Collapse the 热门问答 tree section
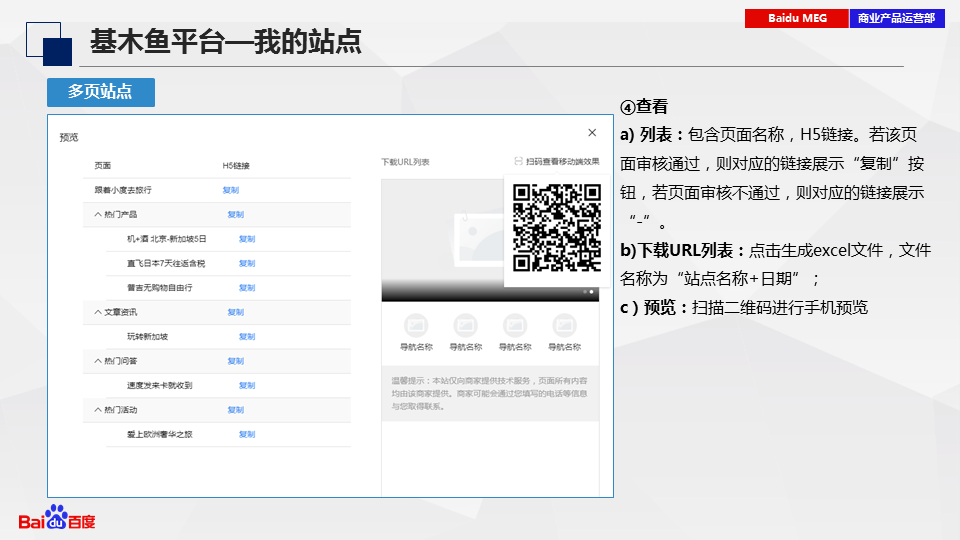Viewport: 960px width, 540px height. click(98, 361)
